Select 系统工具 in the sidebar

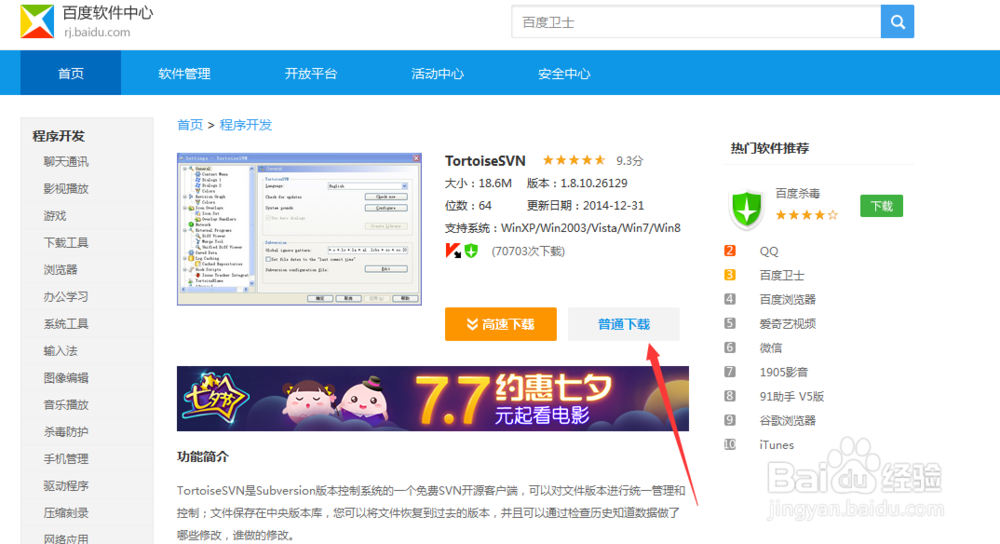[x=66, y=324]
